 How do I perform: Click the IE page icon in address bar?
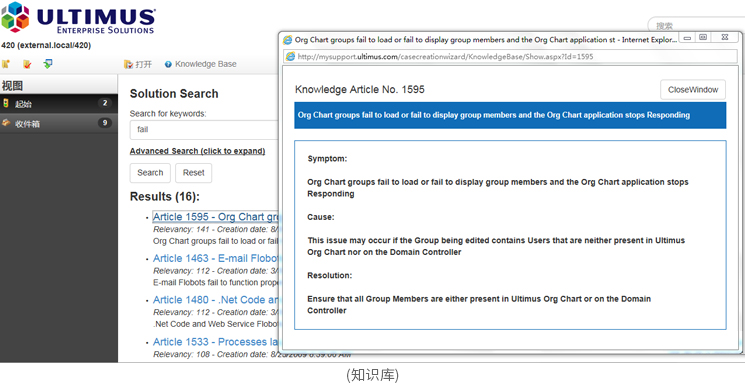(290, 57)
